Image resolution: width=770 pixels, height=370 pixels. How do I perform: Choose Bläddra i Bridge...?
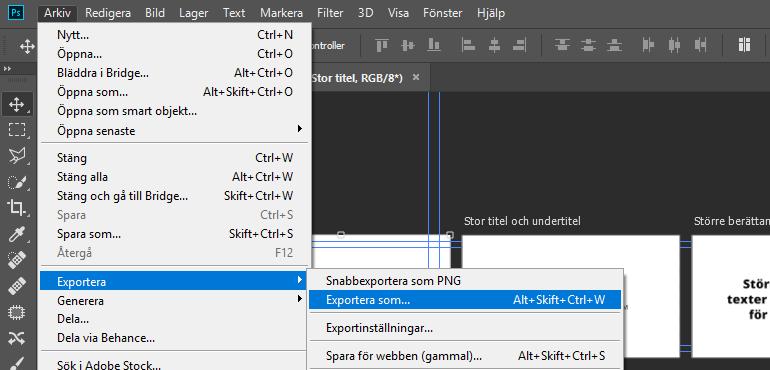point(175,73)
